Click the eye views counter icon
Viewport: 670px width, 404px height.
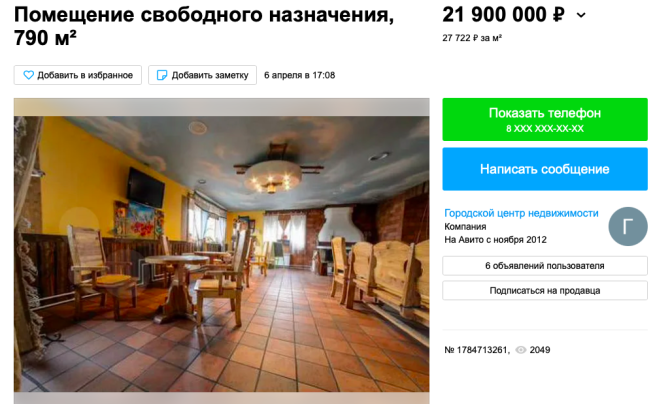[520, 350]
